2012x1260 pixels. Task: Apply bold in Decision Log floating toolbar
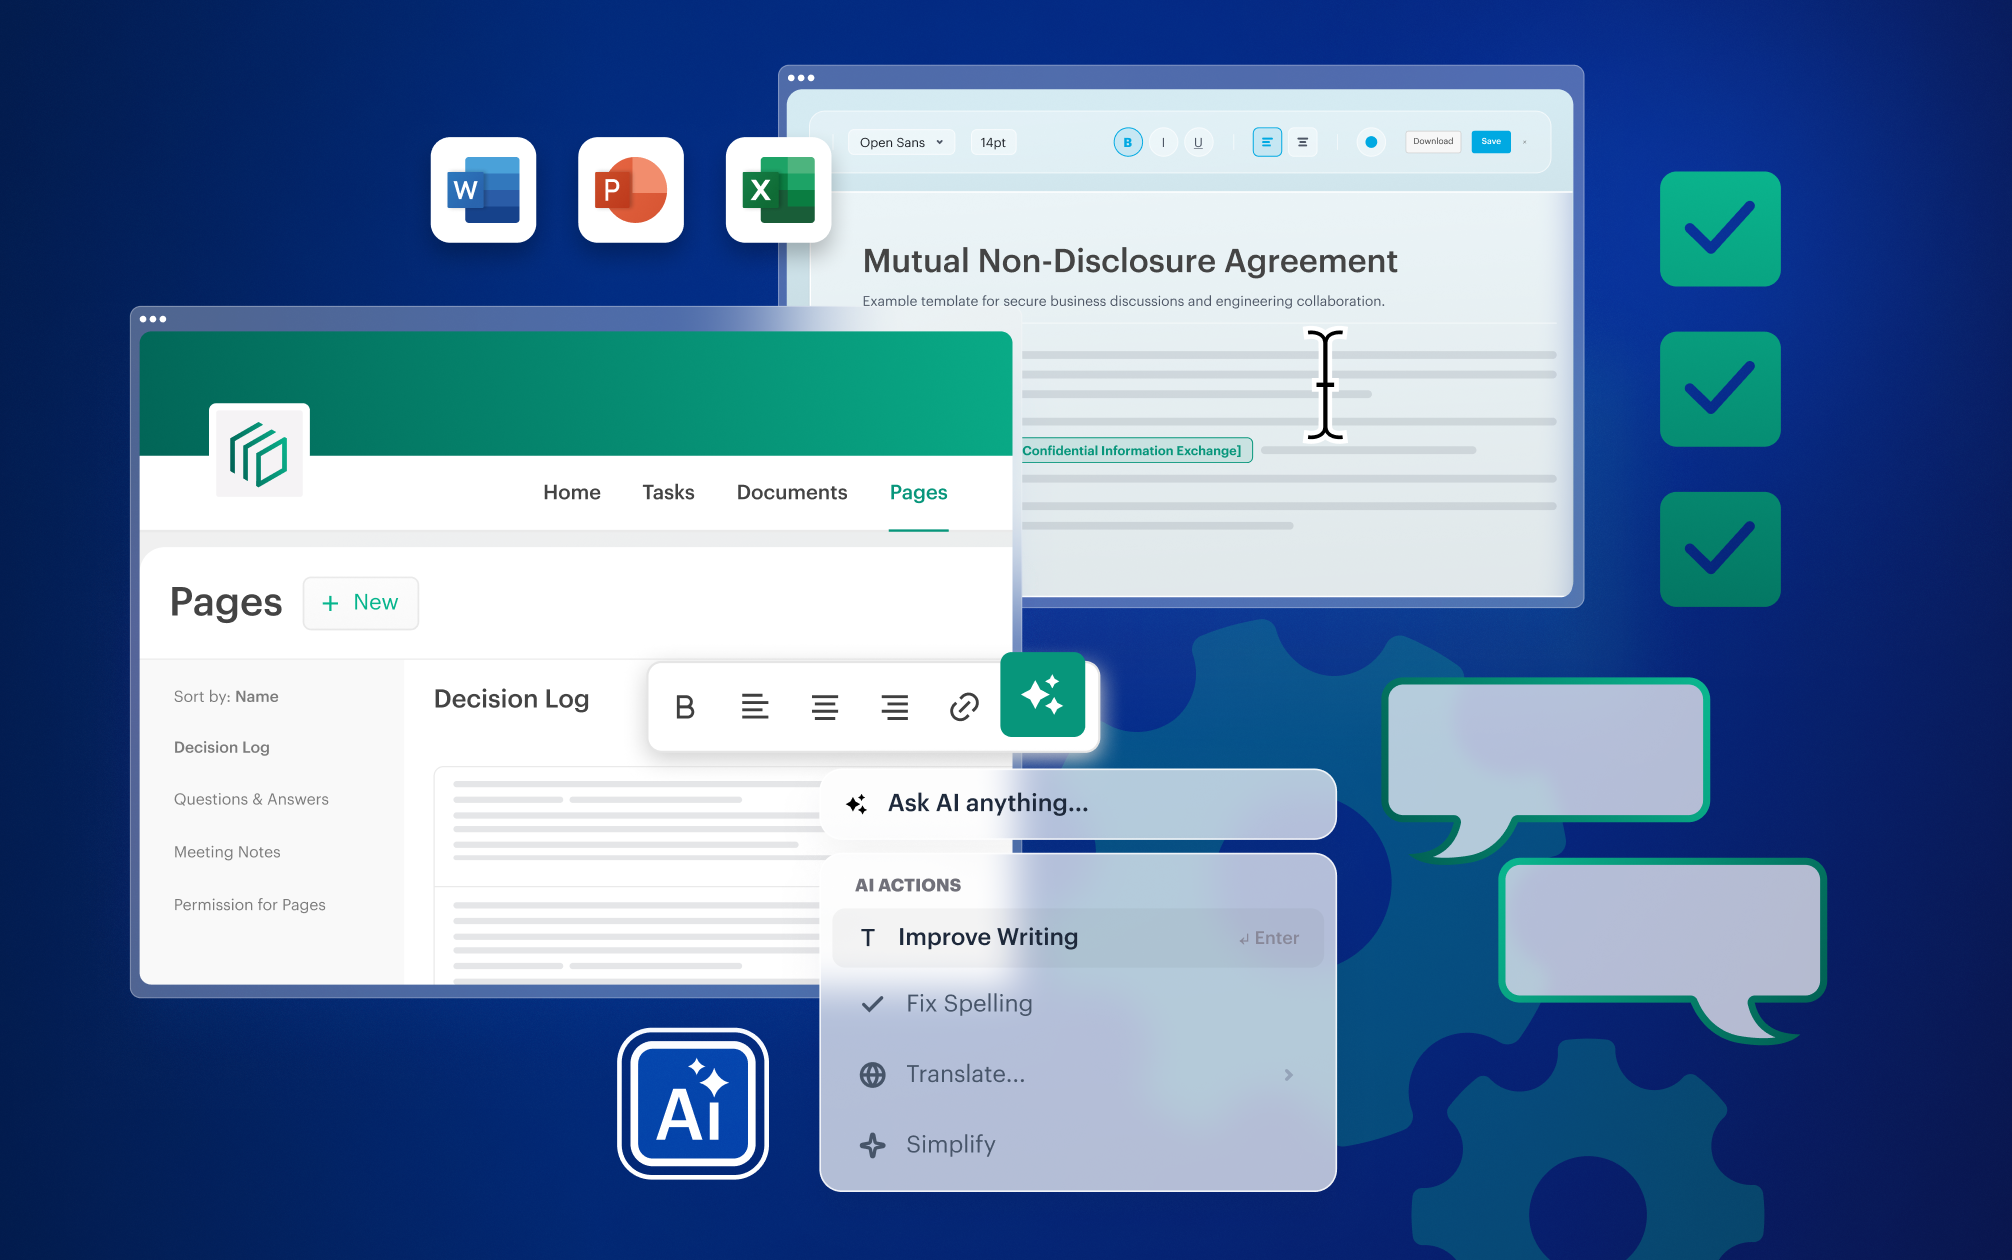point(685,707)
